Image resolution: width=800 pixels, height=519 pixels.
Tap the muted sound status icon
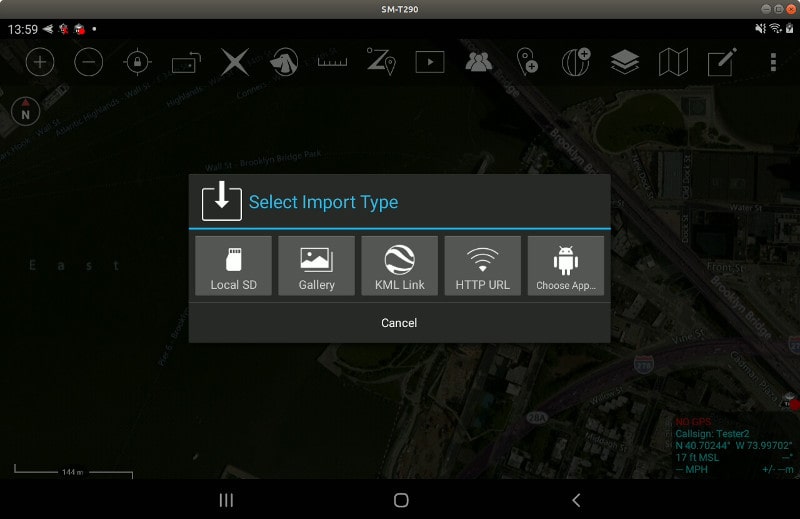760,29
